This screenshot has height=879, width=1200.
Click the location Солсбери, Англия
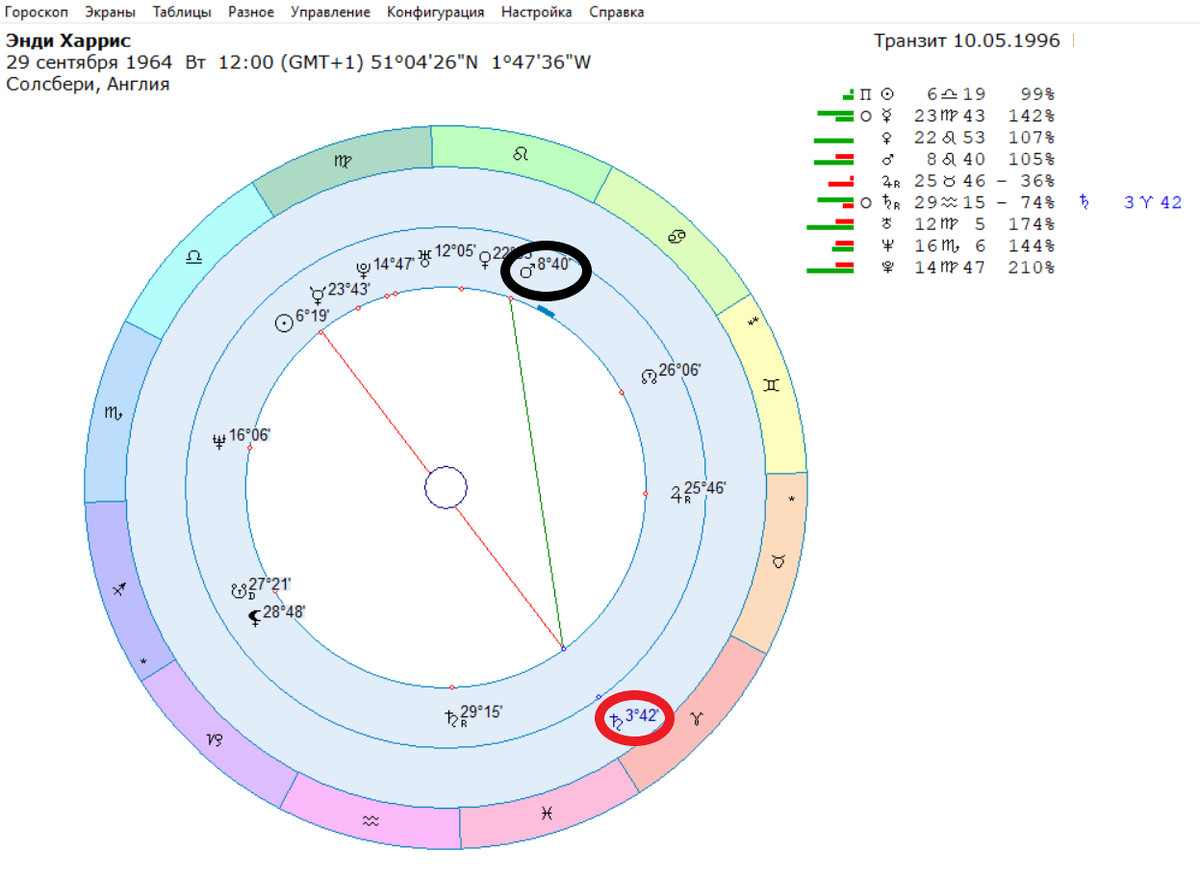point(88,84)
